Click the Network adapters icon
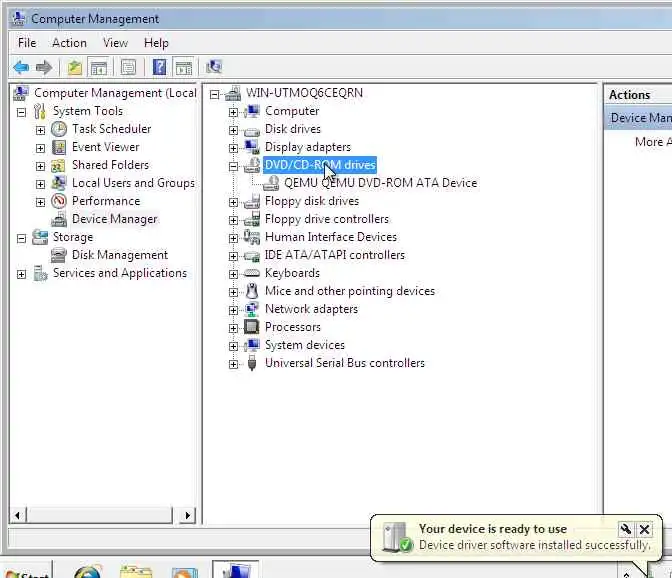This screenshot has width=672, height=578. point(252,309)
